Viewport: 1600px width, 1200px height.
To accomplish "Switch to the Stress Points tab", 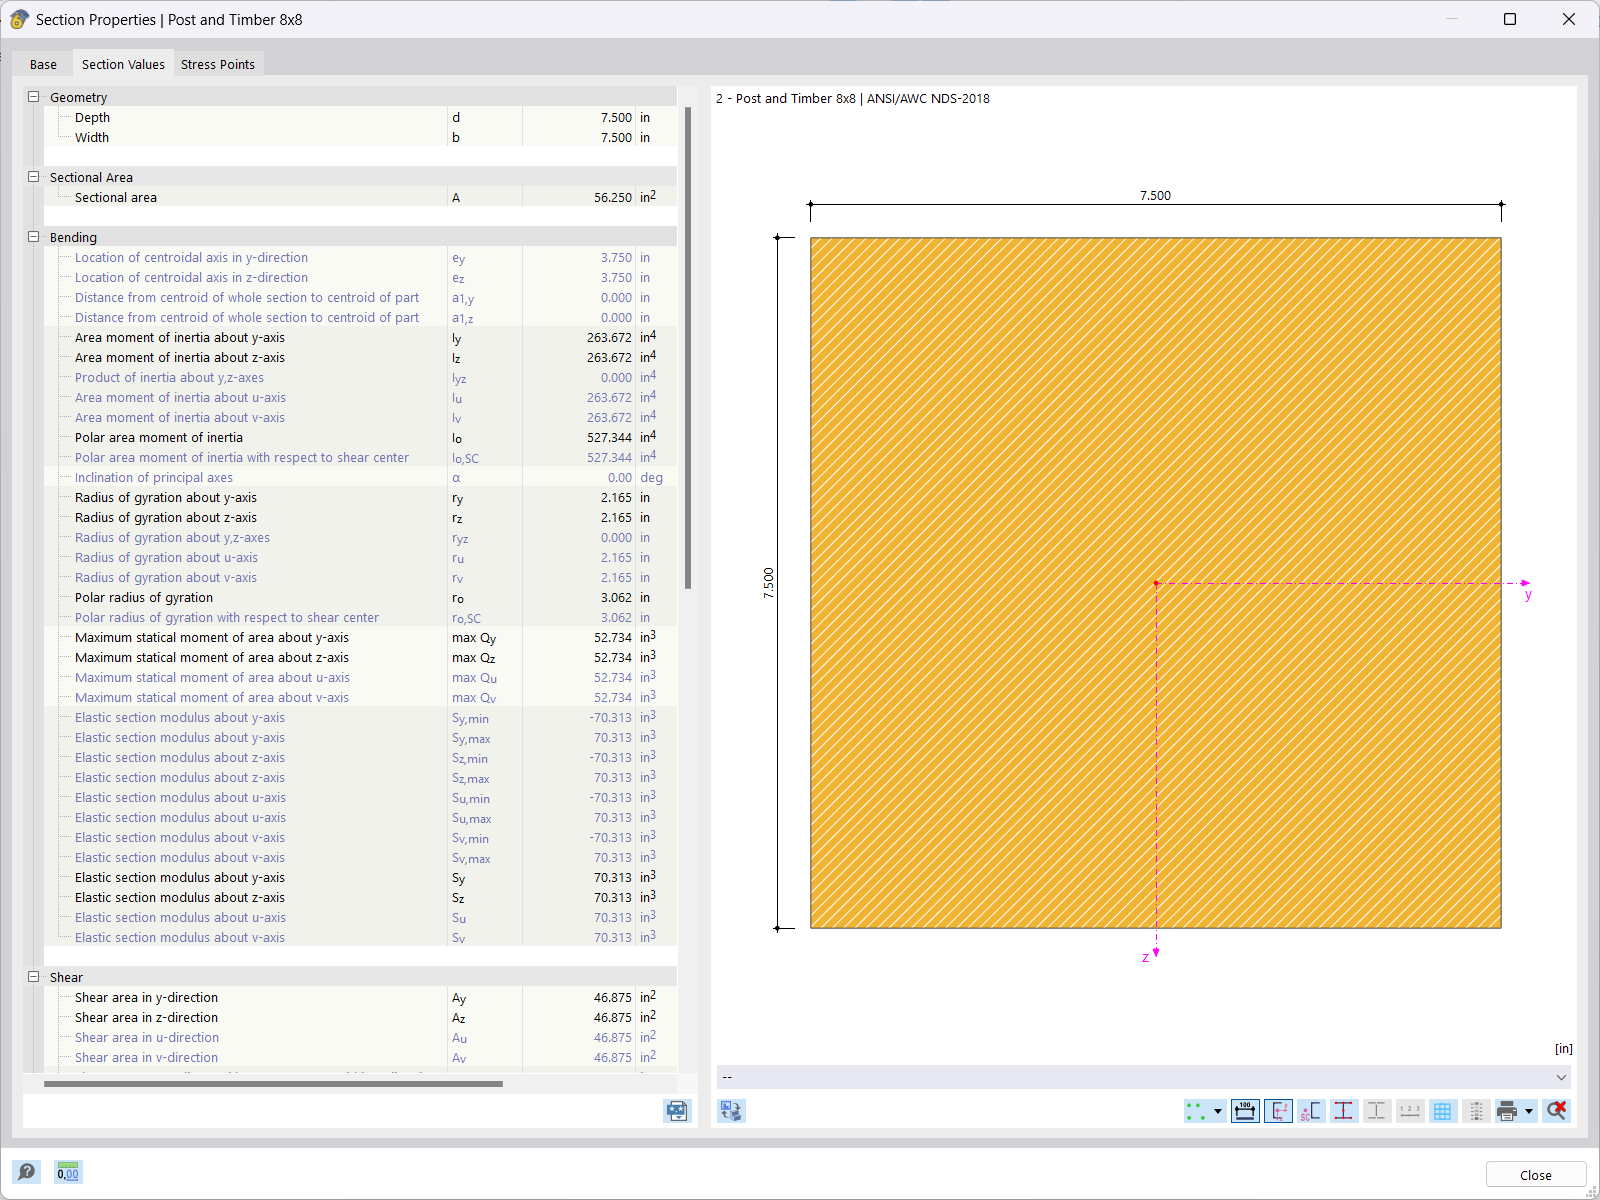I will [x=218, y=63].
